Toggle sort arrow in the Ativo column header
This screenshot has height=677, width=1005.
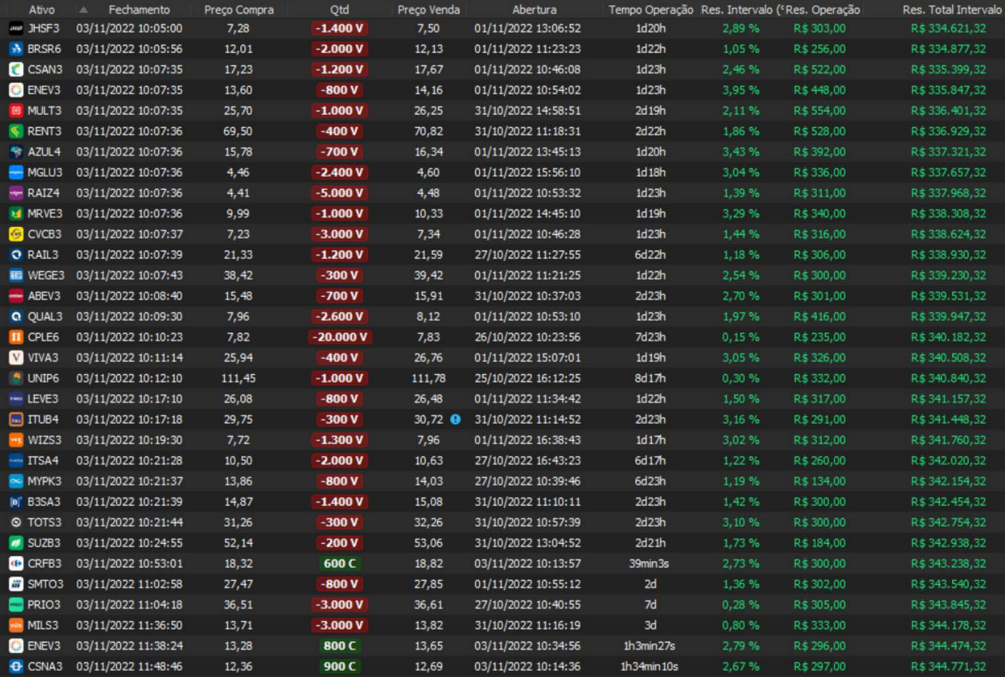pos(84,9)
